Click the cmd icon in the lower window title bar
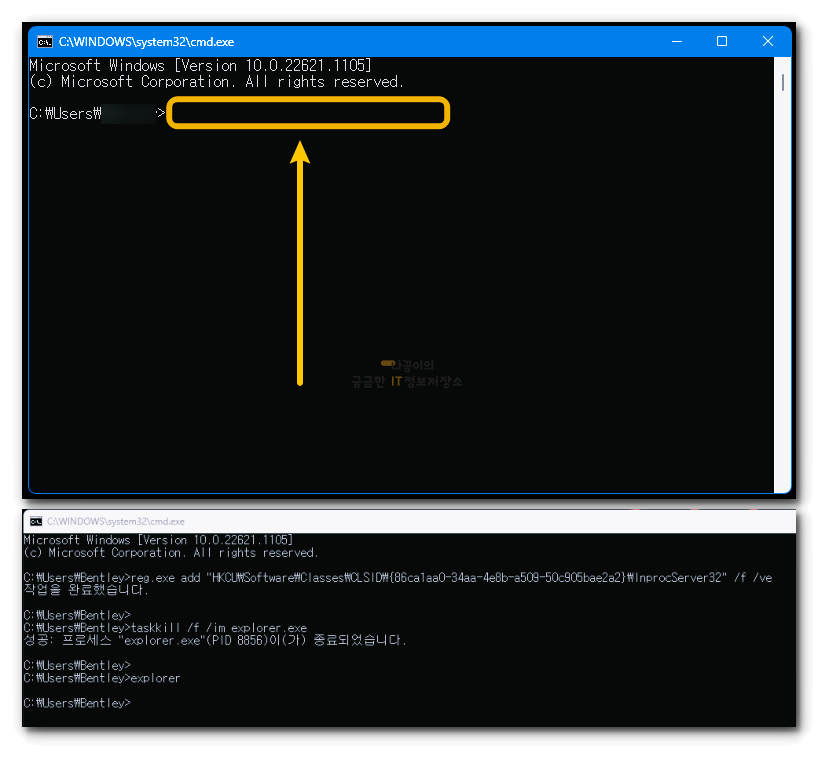The image size is (826, 757). pyautogui.click(x=36, y=522)
